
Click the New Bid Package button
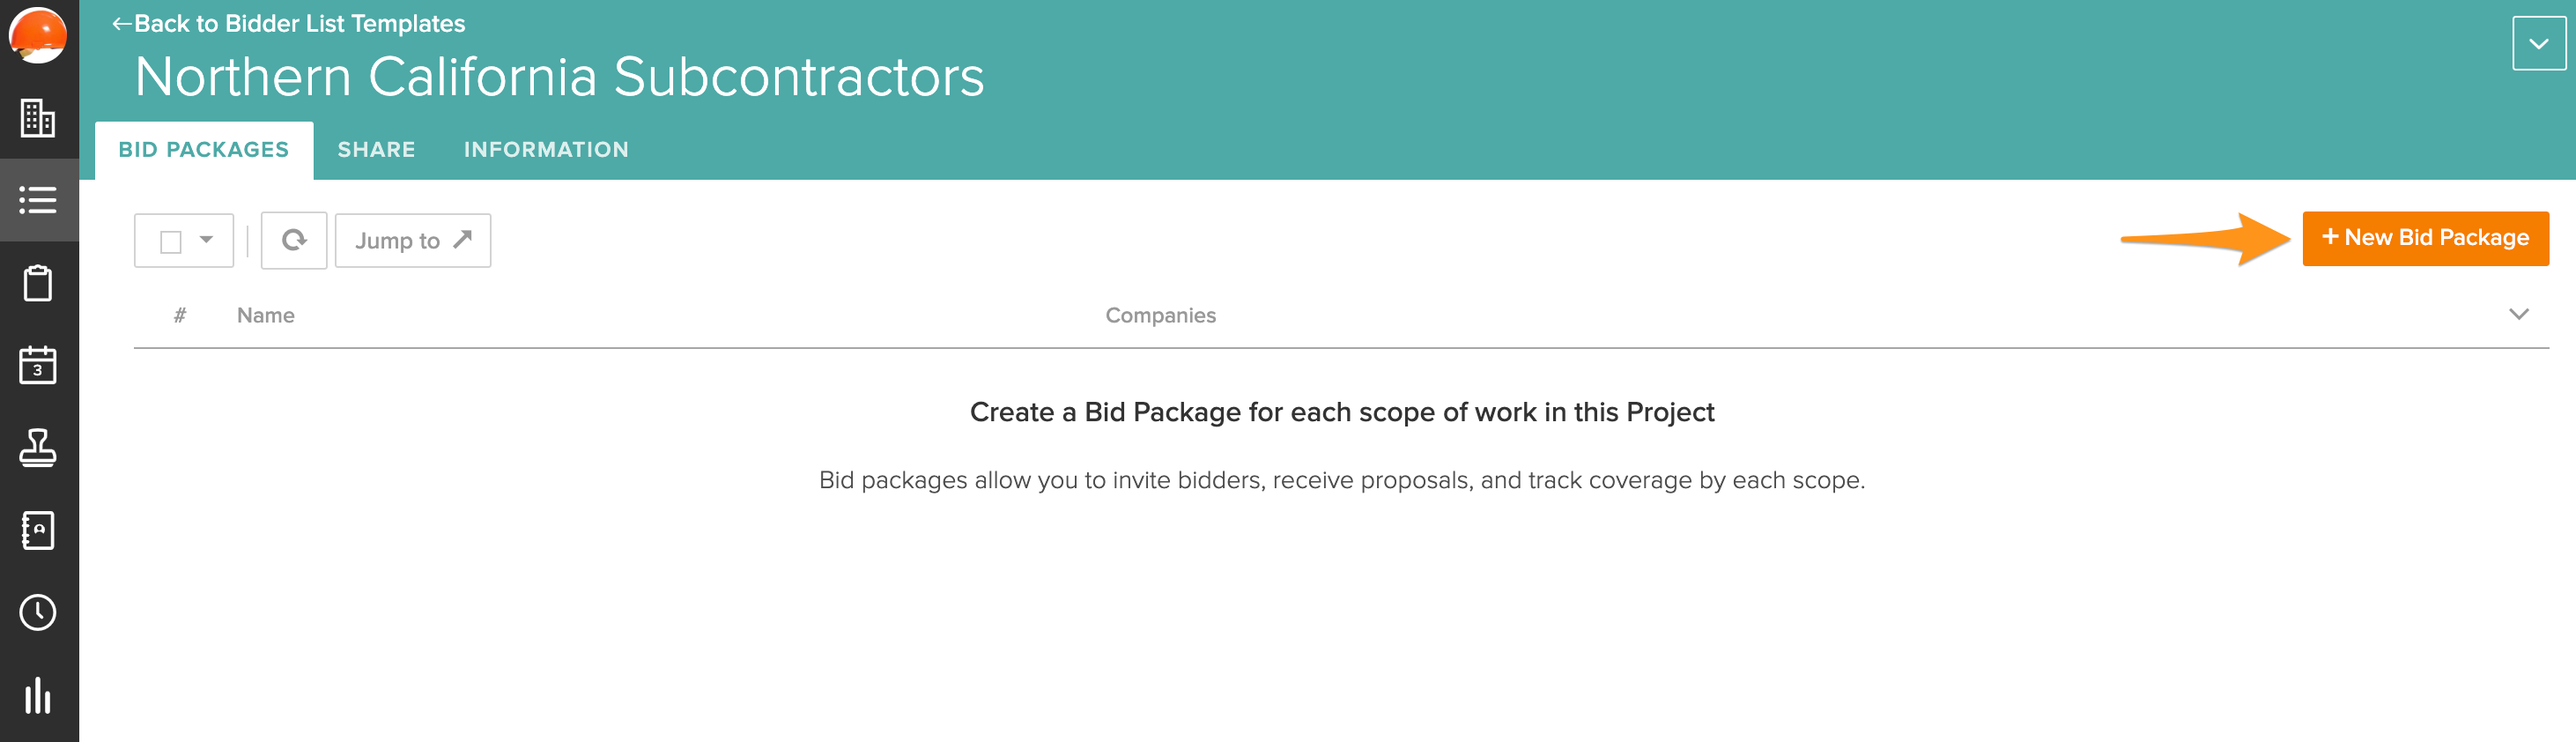pyautogui.click(x=2425, y=238)
